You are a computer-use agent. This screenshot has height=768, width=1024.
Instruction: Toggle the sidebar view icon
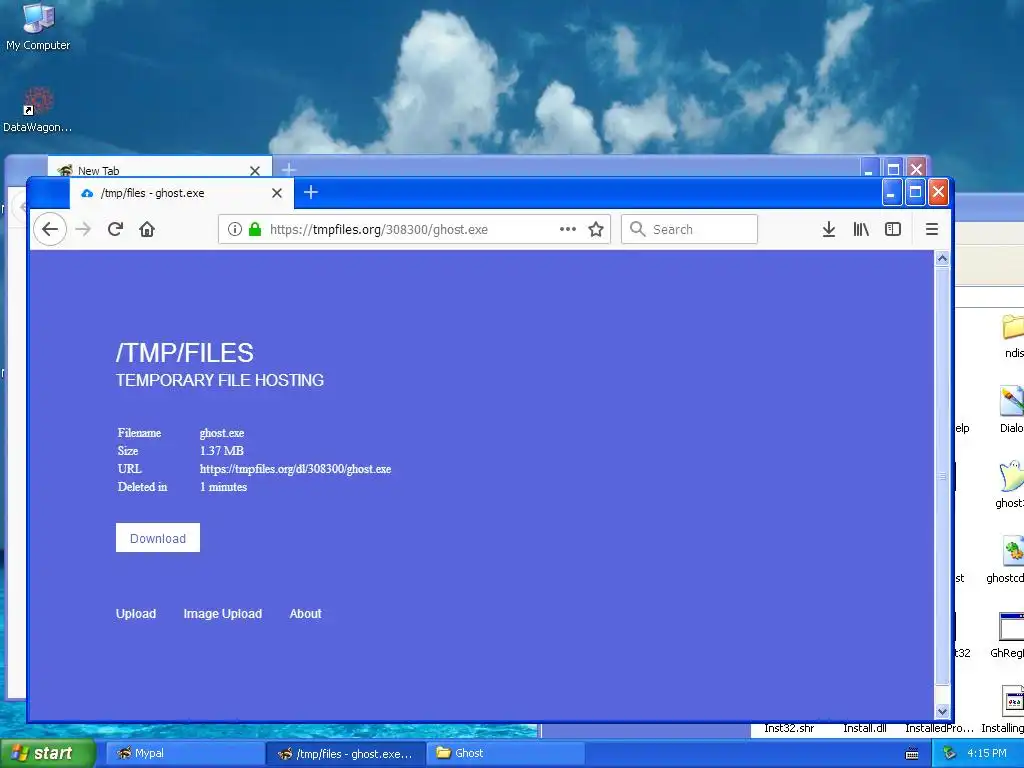(x=893, y=229)
